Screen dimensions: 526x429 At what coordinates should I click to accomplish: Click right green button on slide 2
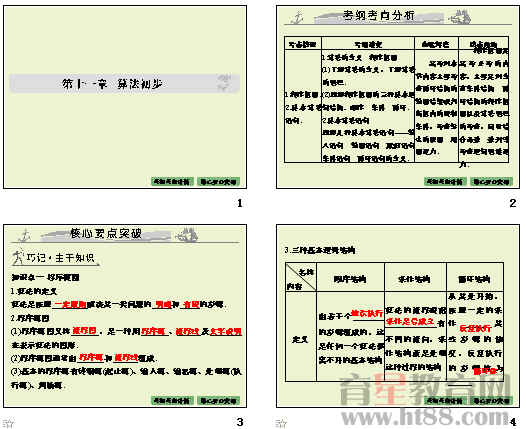(x=491, y=182)
